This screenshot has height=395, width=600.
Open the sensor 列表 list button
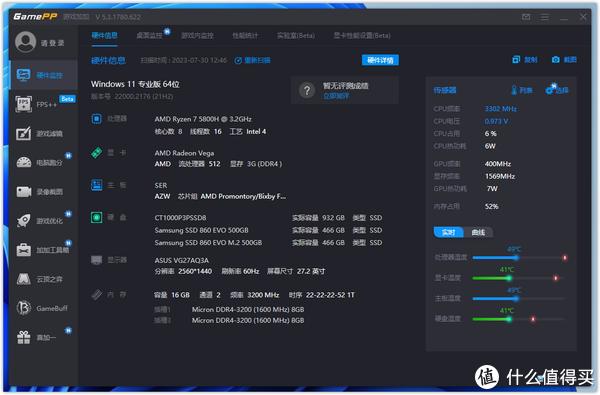[x=522, y=90]
